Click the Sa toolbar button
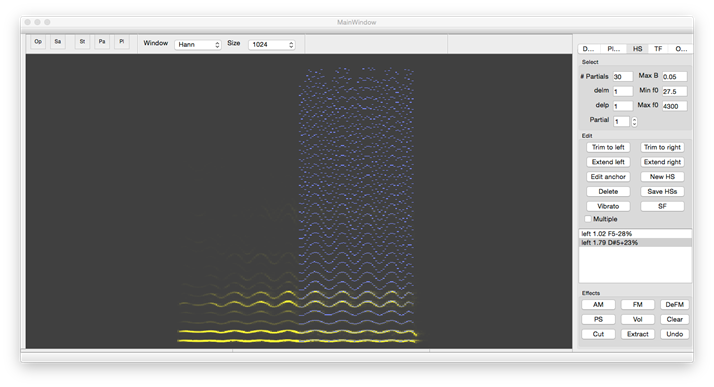This screenshot has width=714, height=387. pyautogui.click(x=58, y=42)
